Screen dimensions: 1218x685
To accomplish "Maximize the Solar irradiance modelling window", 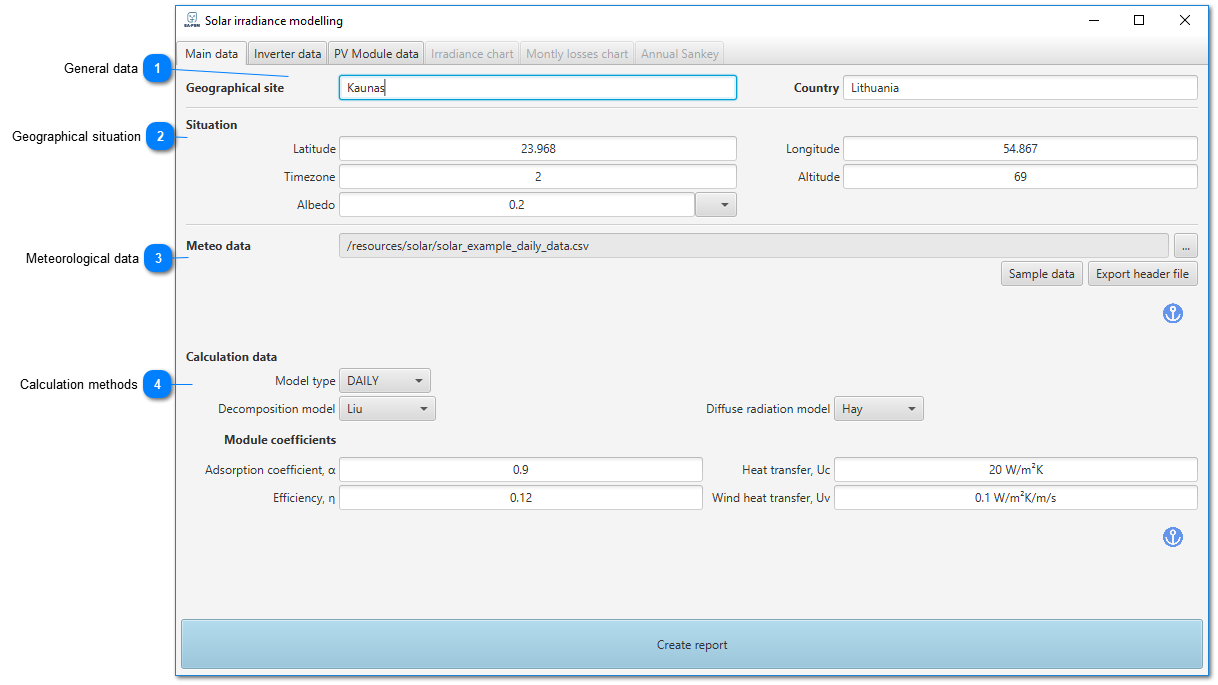I will [1139, 20].
